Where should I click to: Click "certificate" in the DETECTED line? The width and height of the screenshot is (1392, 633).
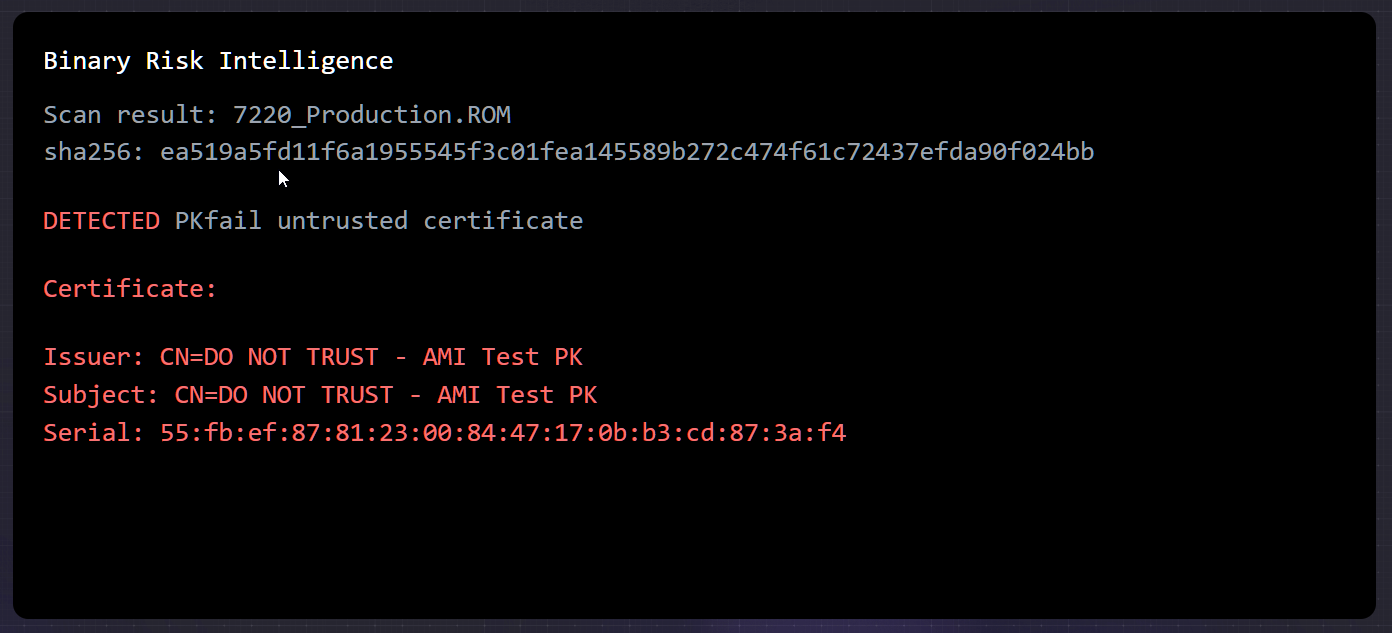(x=503, y=220)
